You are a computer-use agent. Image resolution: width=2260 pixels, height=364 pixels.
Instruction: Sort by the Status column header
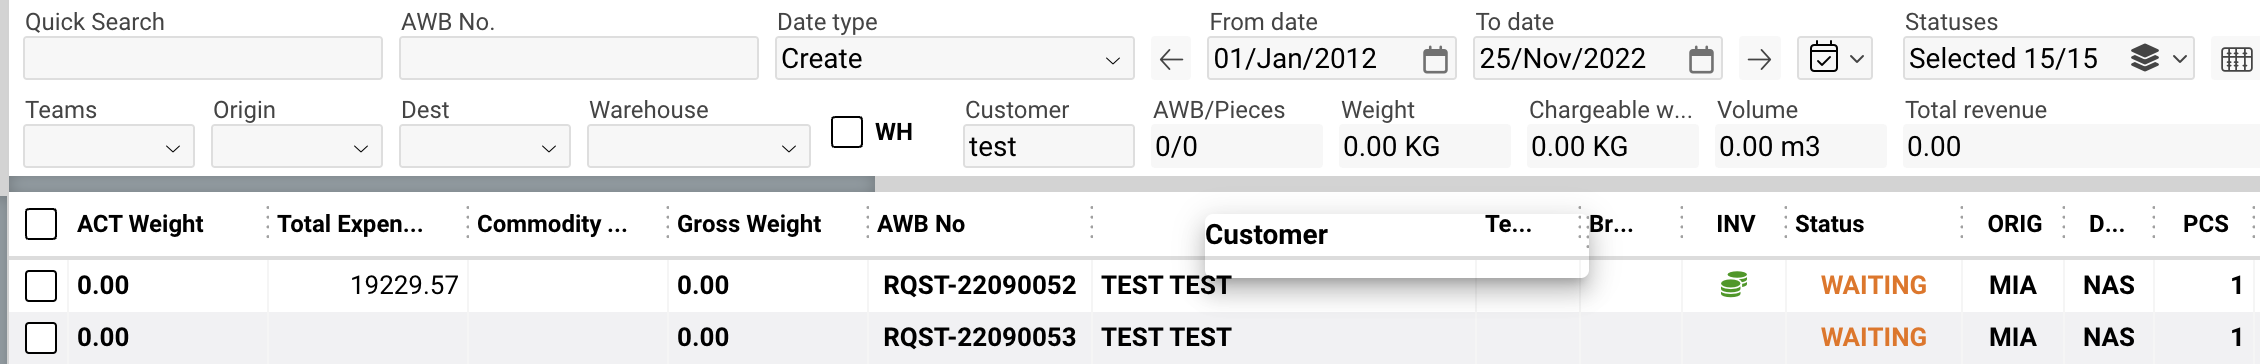pos(1829,224)
